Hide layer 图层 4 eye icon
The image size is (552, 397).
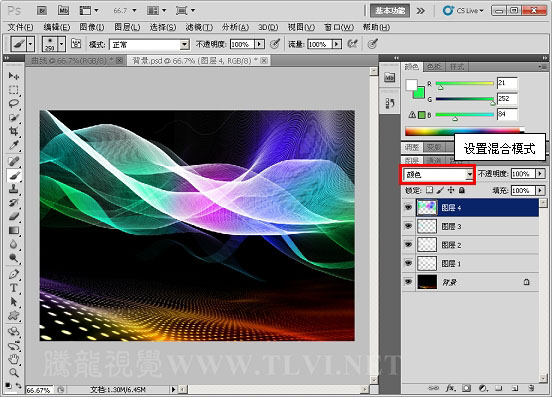[408, 208]
